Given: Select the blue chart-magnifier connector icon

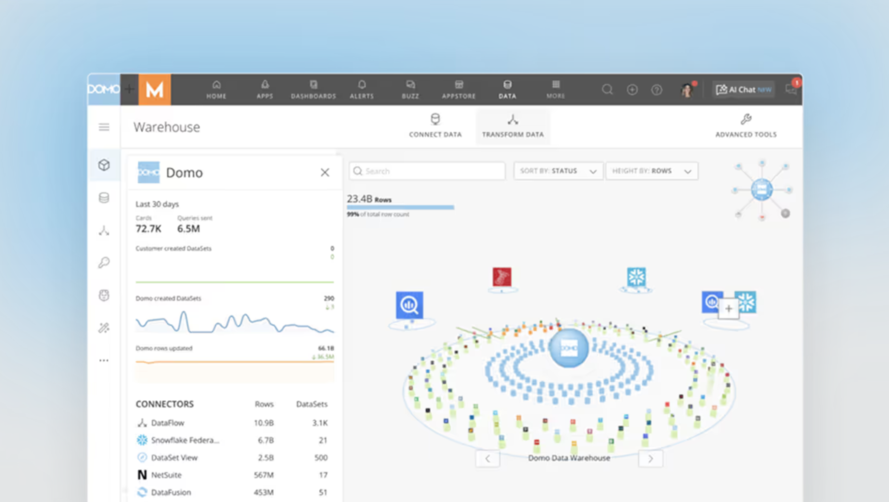Looking at the screenshot, I should tap(409, 305).
